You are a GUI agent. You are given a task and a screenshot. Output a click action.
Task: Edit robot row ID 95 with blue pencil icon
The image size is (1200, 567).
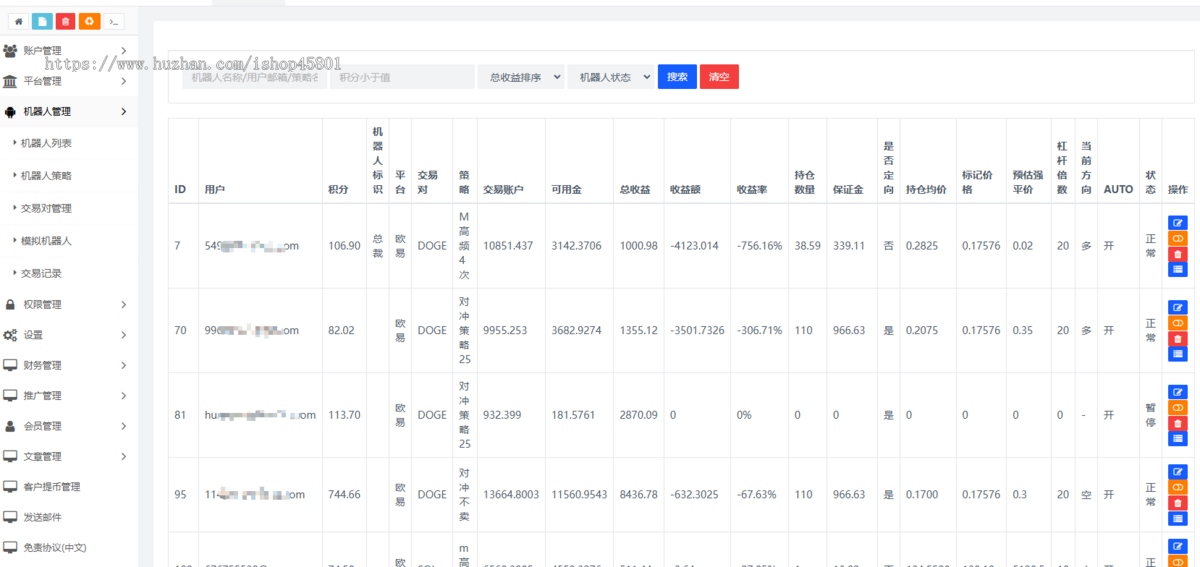point(1177,471)
